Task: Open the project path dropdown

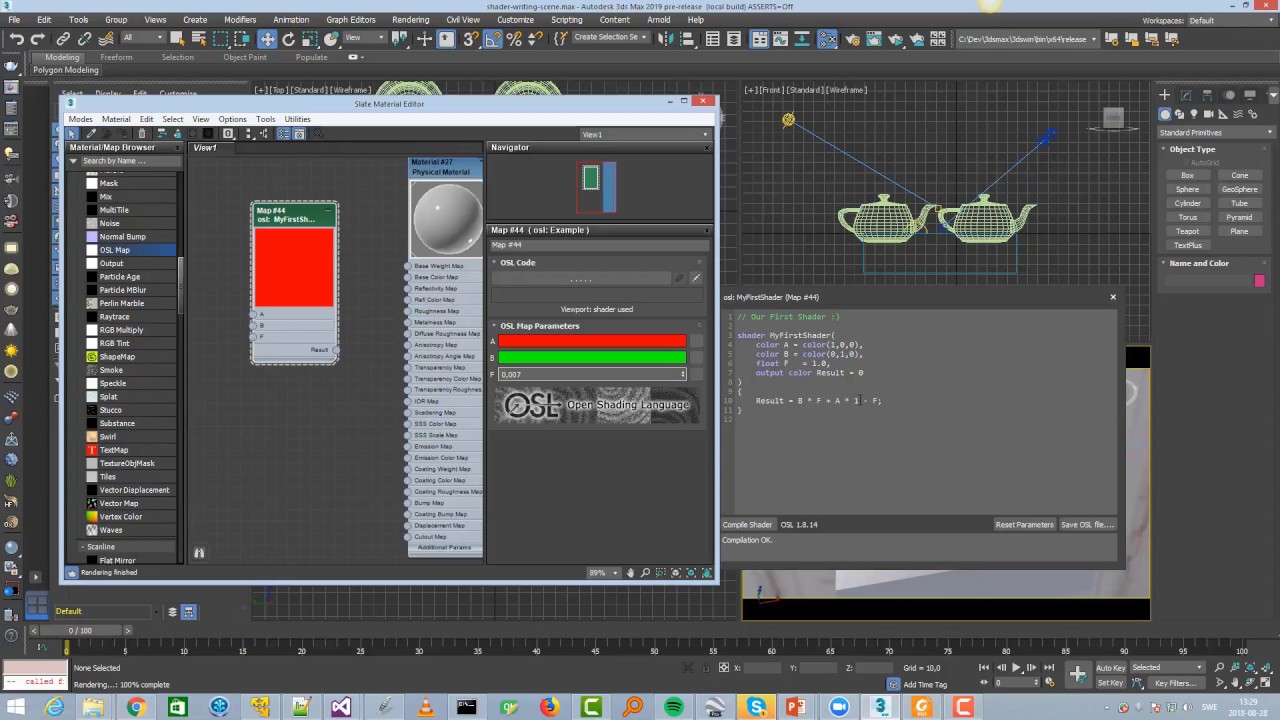Action: tap(1026, 39)
